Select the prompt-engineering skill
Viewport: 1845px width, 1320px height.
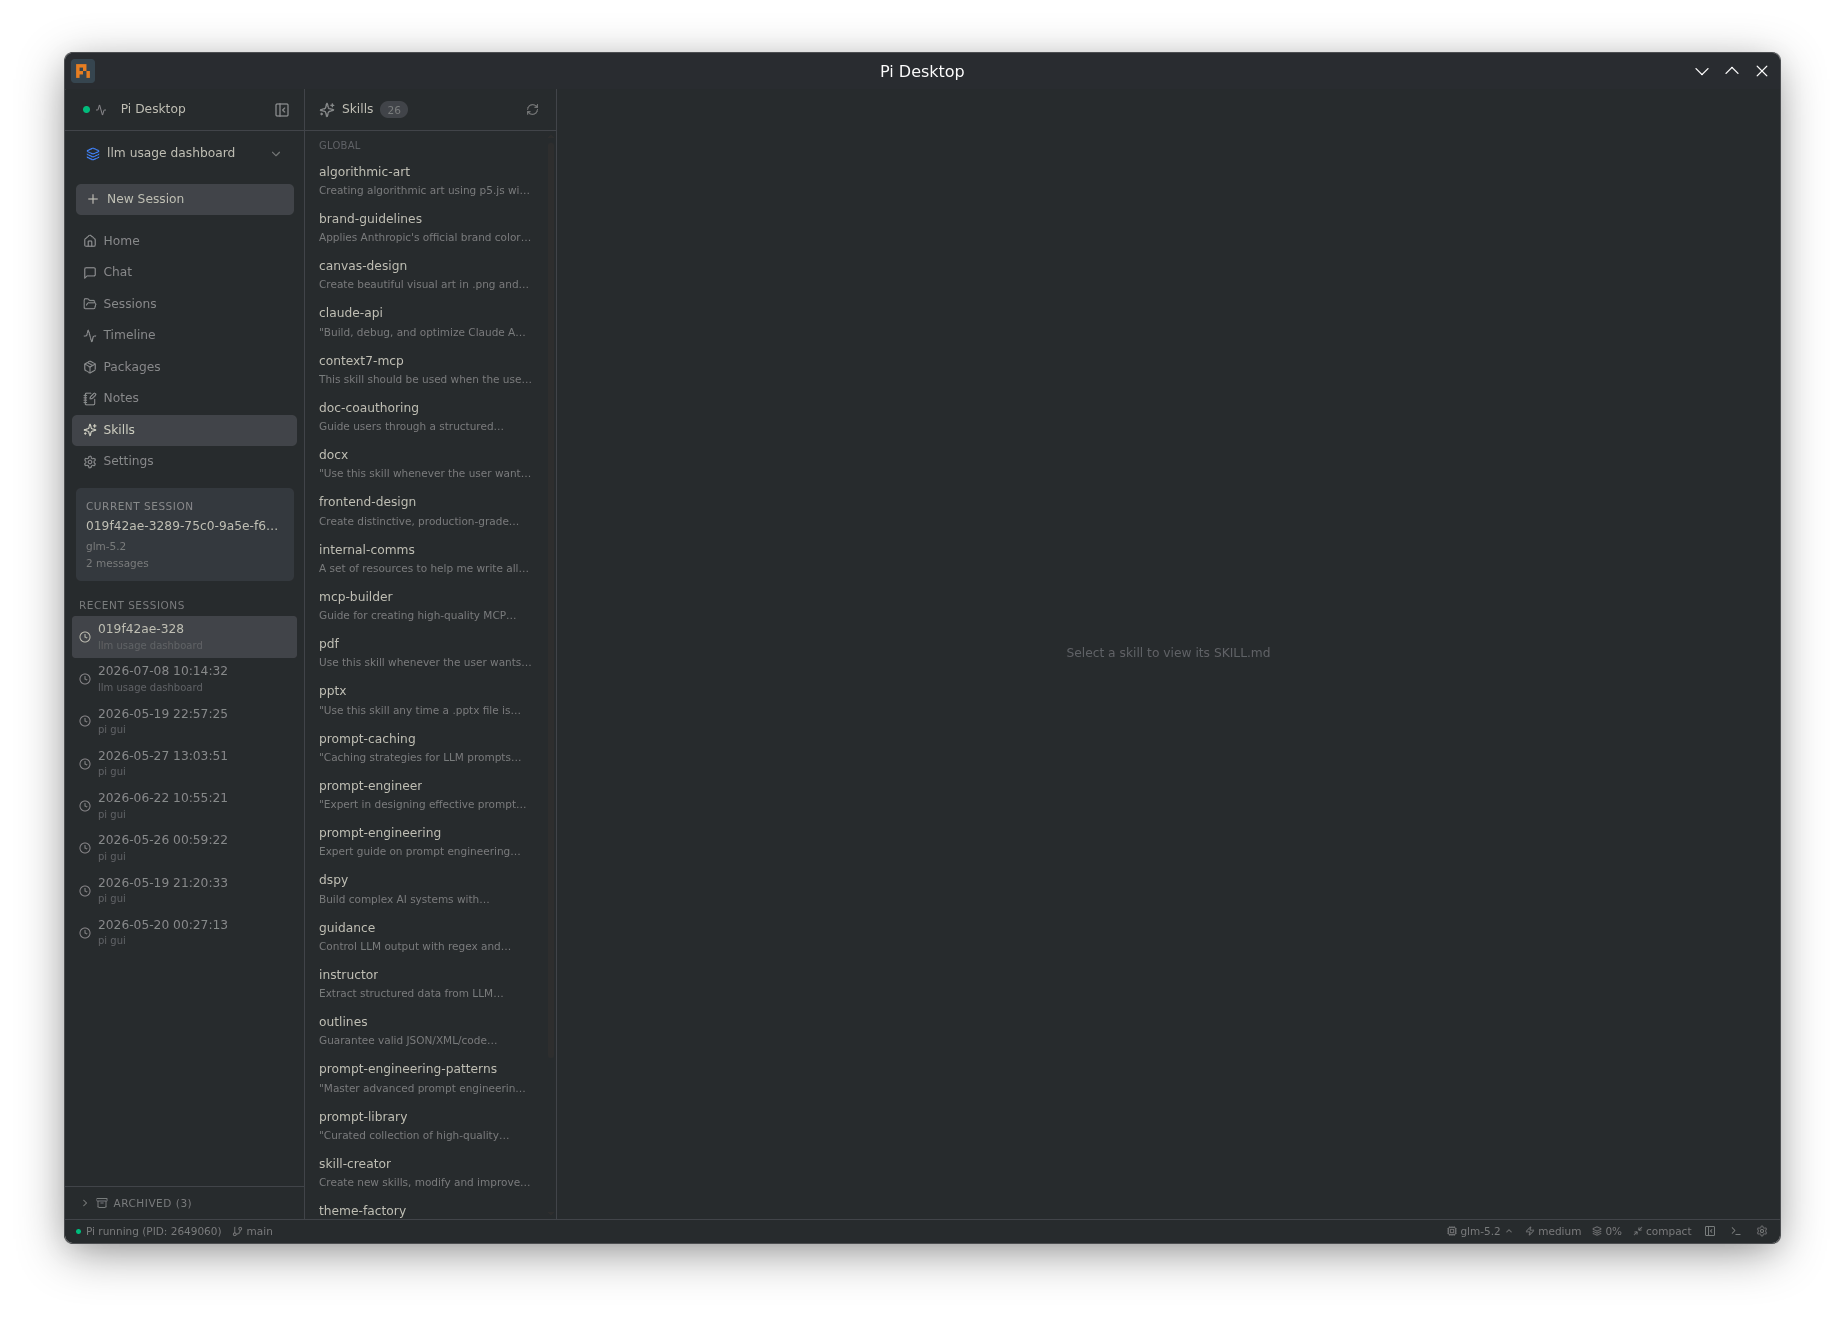pos(427,842)
